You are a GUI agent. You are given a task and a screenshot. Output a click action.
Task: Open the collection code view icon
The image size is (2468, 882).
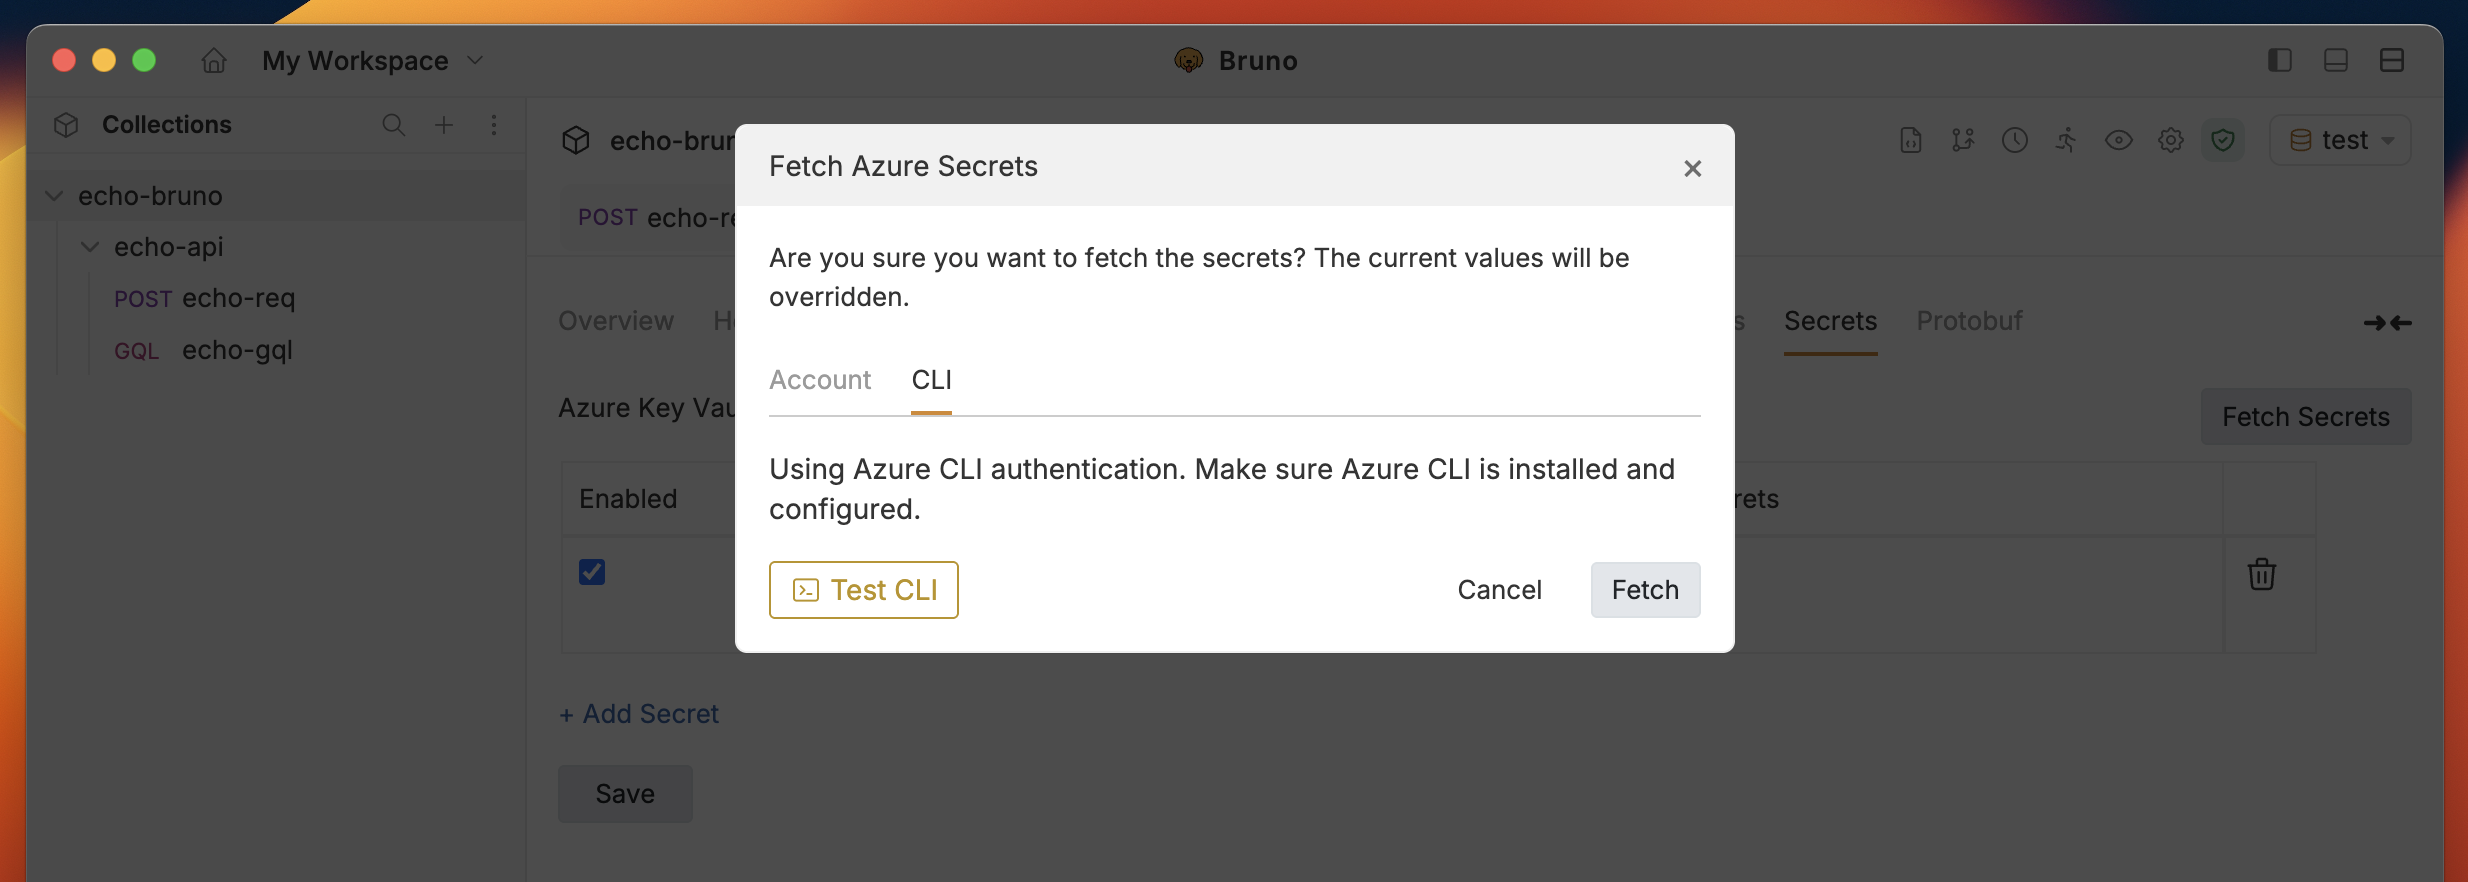coord(1911,140)
